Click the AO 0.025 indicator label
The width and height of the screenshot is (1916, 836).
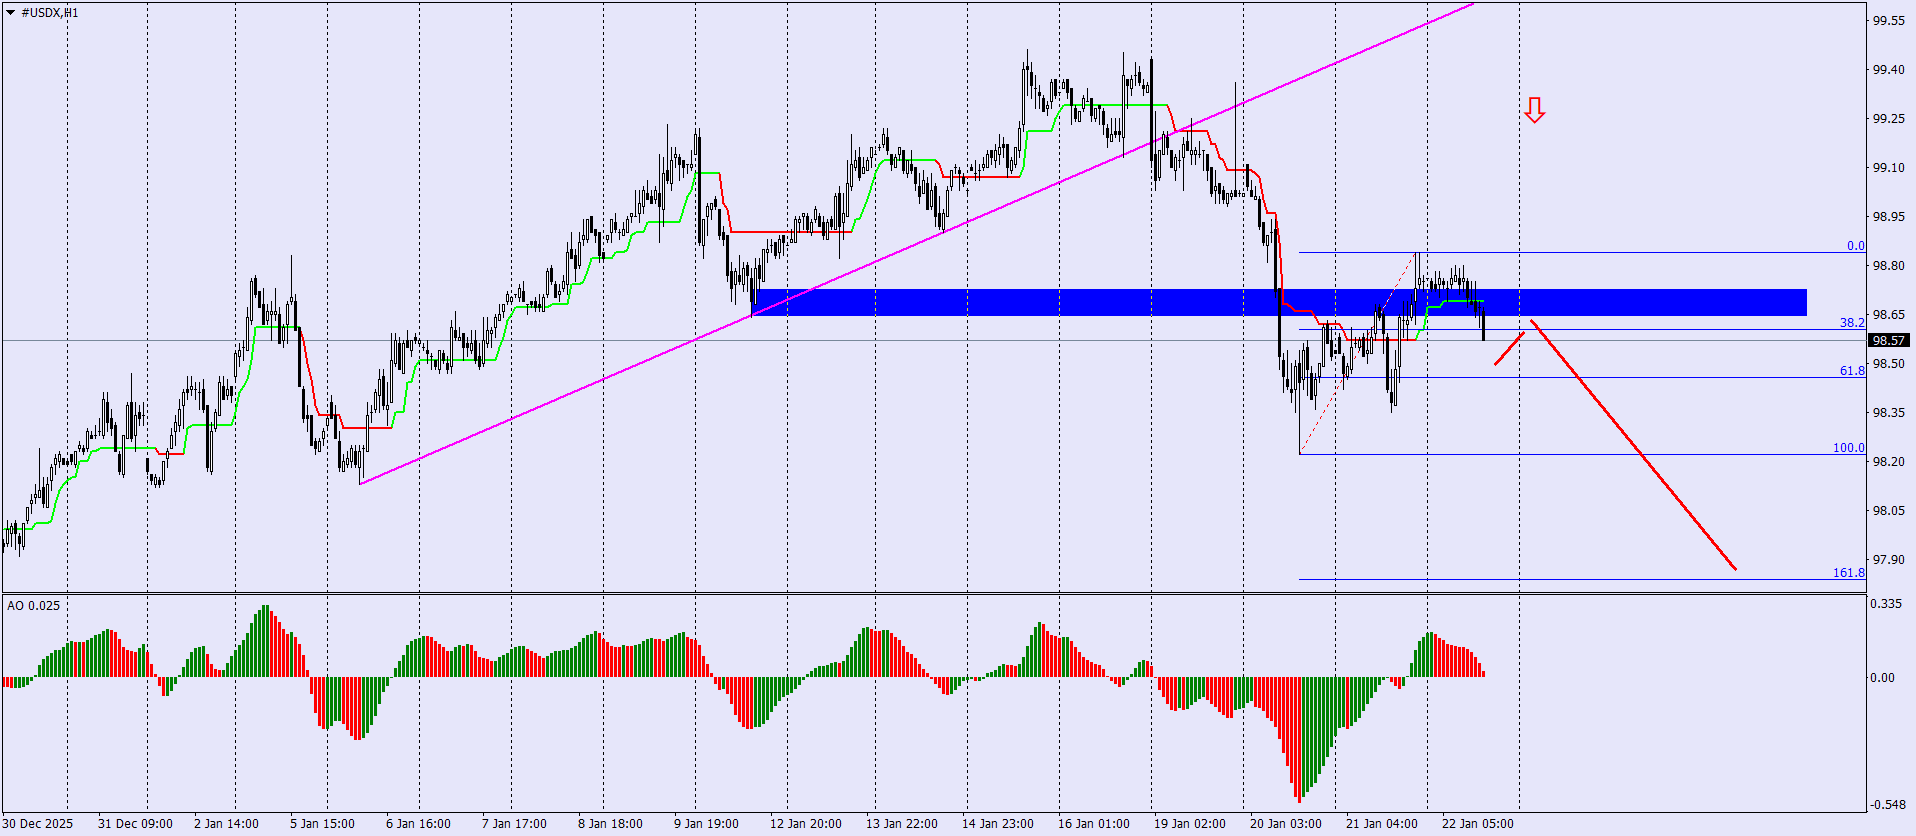(33, 605)
